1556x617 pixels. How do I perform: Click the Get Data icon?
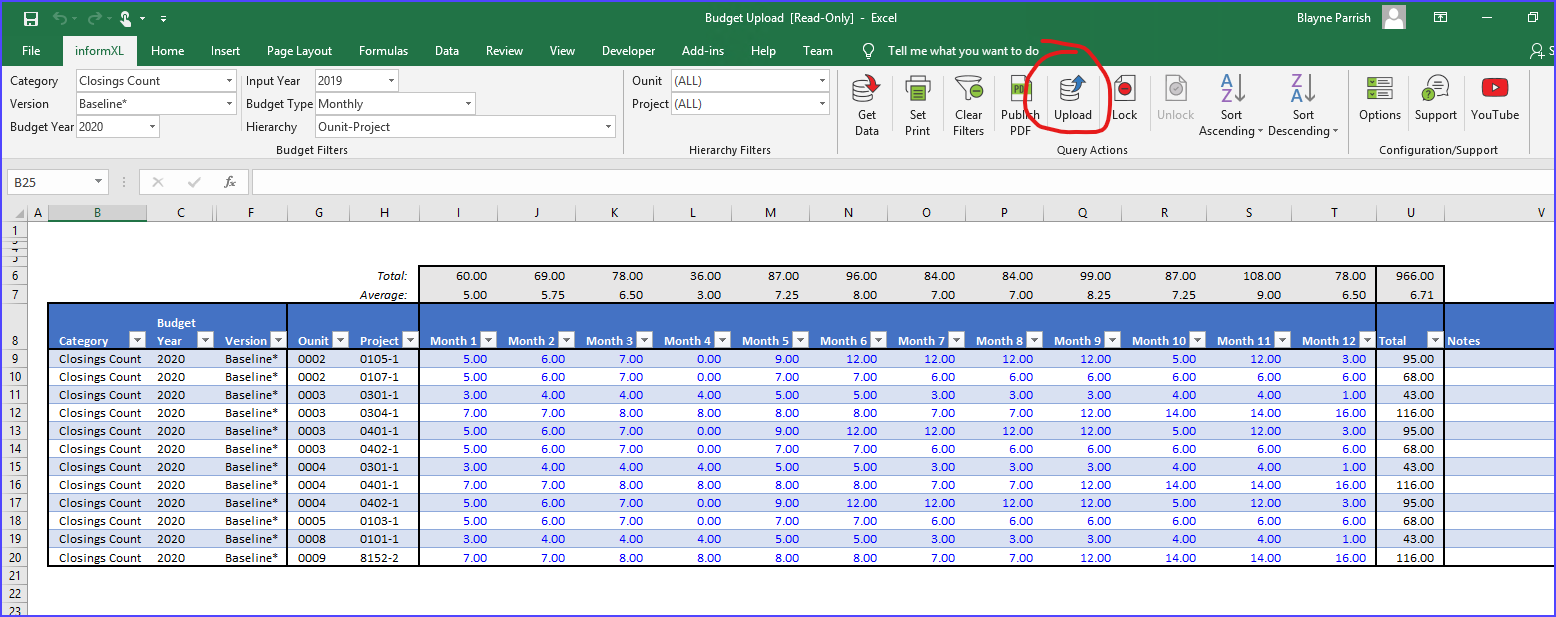pos(866,100)
